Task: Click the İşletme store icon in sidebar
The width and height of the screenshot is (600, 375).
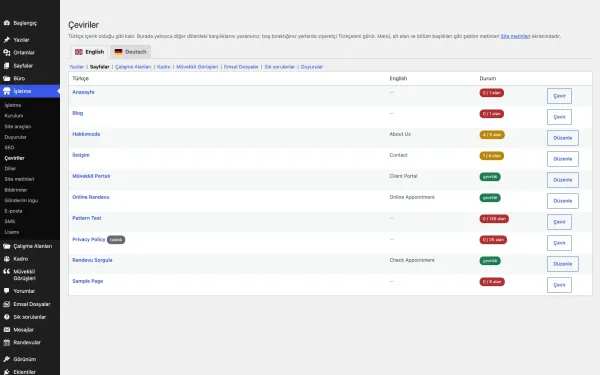Action: [7, 91]
